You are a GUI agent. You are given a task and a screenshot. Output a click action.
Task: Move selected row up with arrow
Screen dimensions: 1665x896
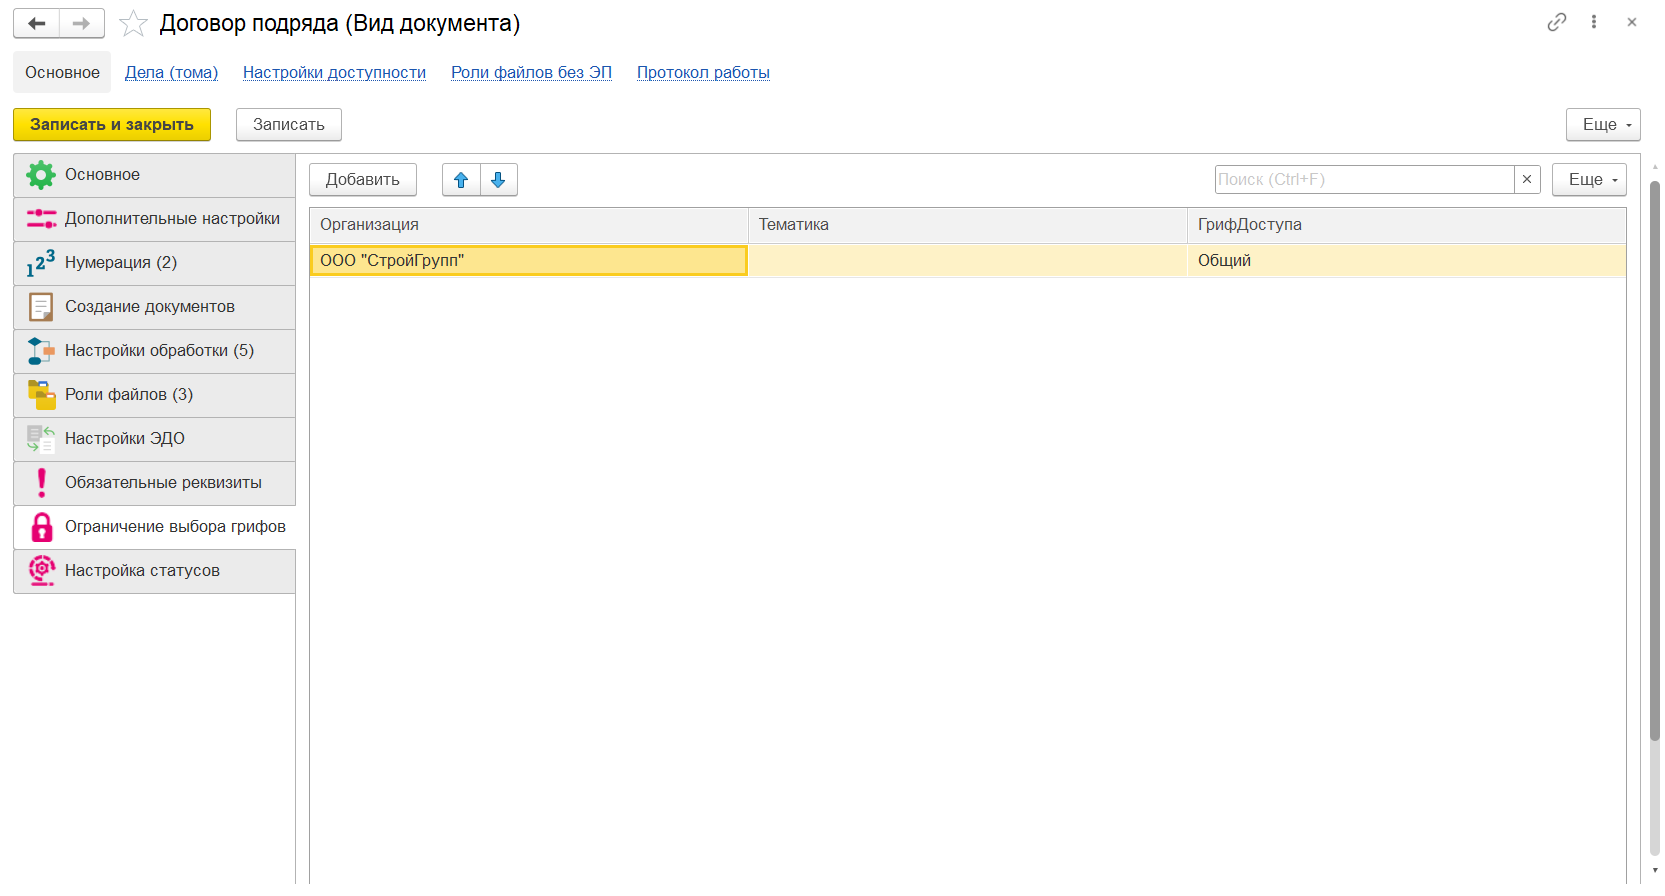point(461,180)
